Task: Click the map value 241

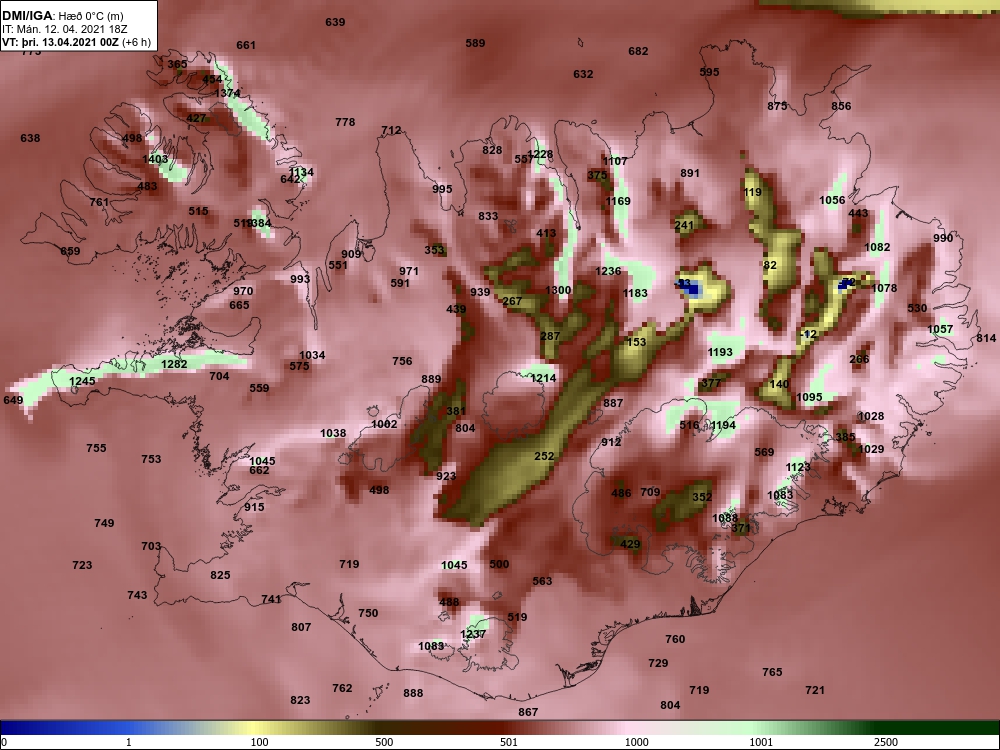Action: pyautogui.click(x=684, y=225)
